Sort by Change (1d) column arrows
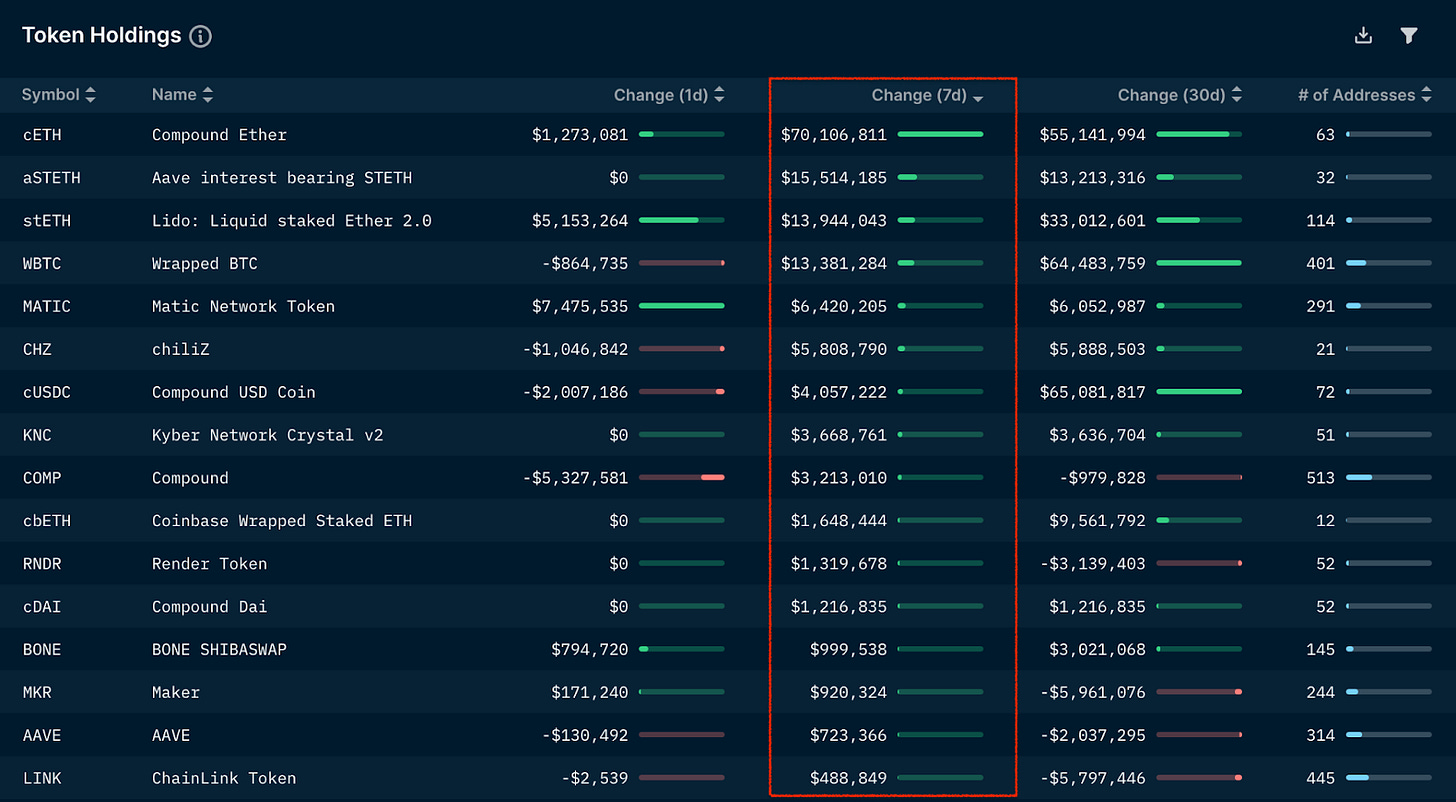This screenshot has width=1456, height=802. (x=719, y=95)
